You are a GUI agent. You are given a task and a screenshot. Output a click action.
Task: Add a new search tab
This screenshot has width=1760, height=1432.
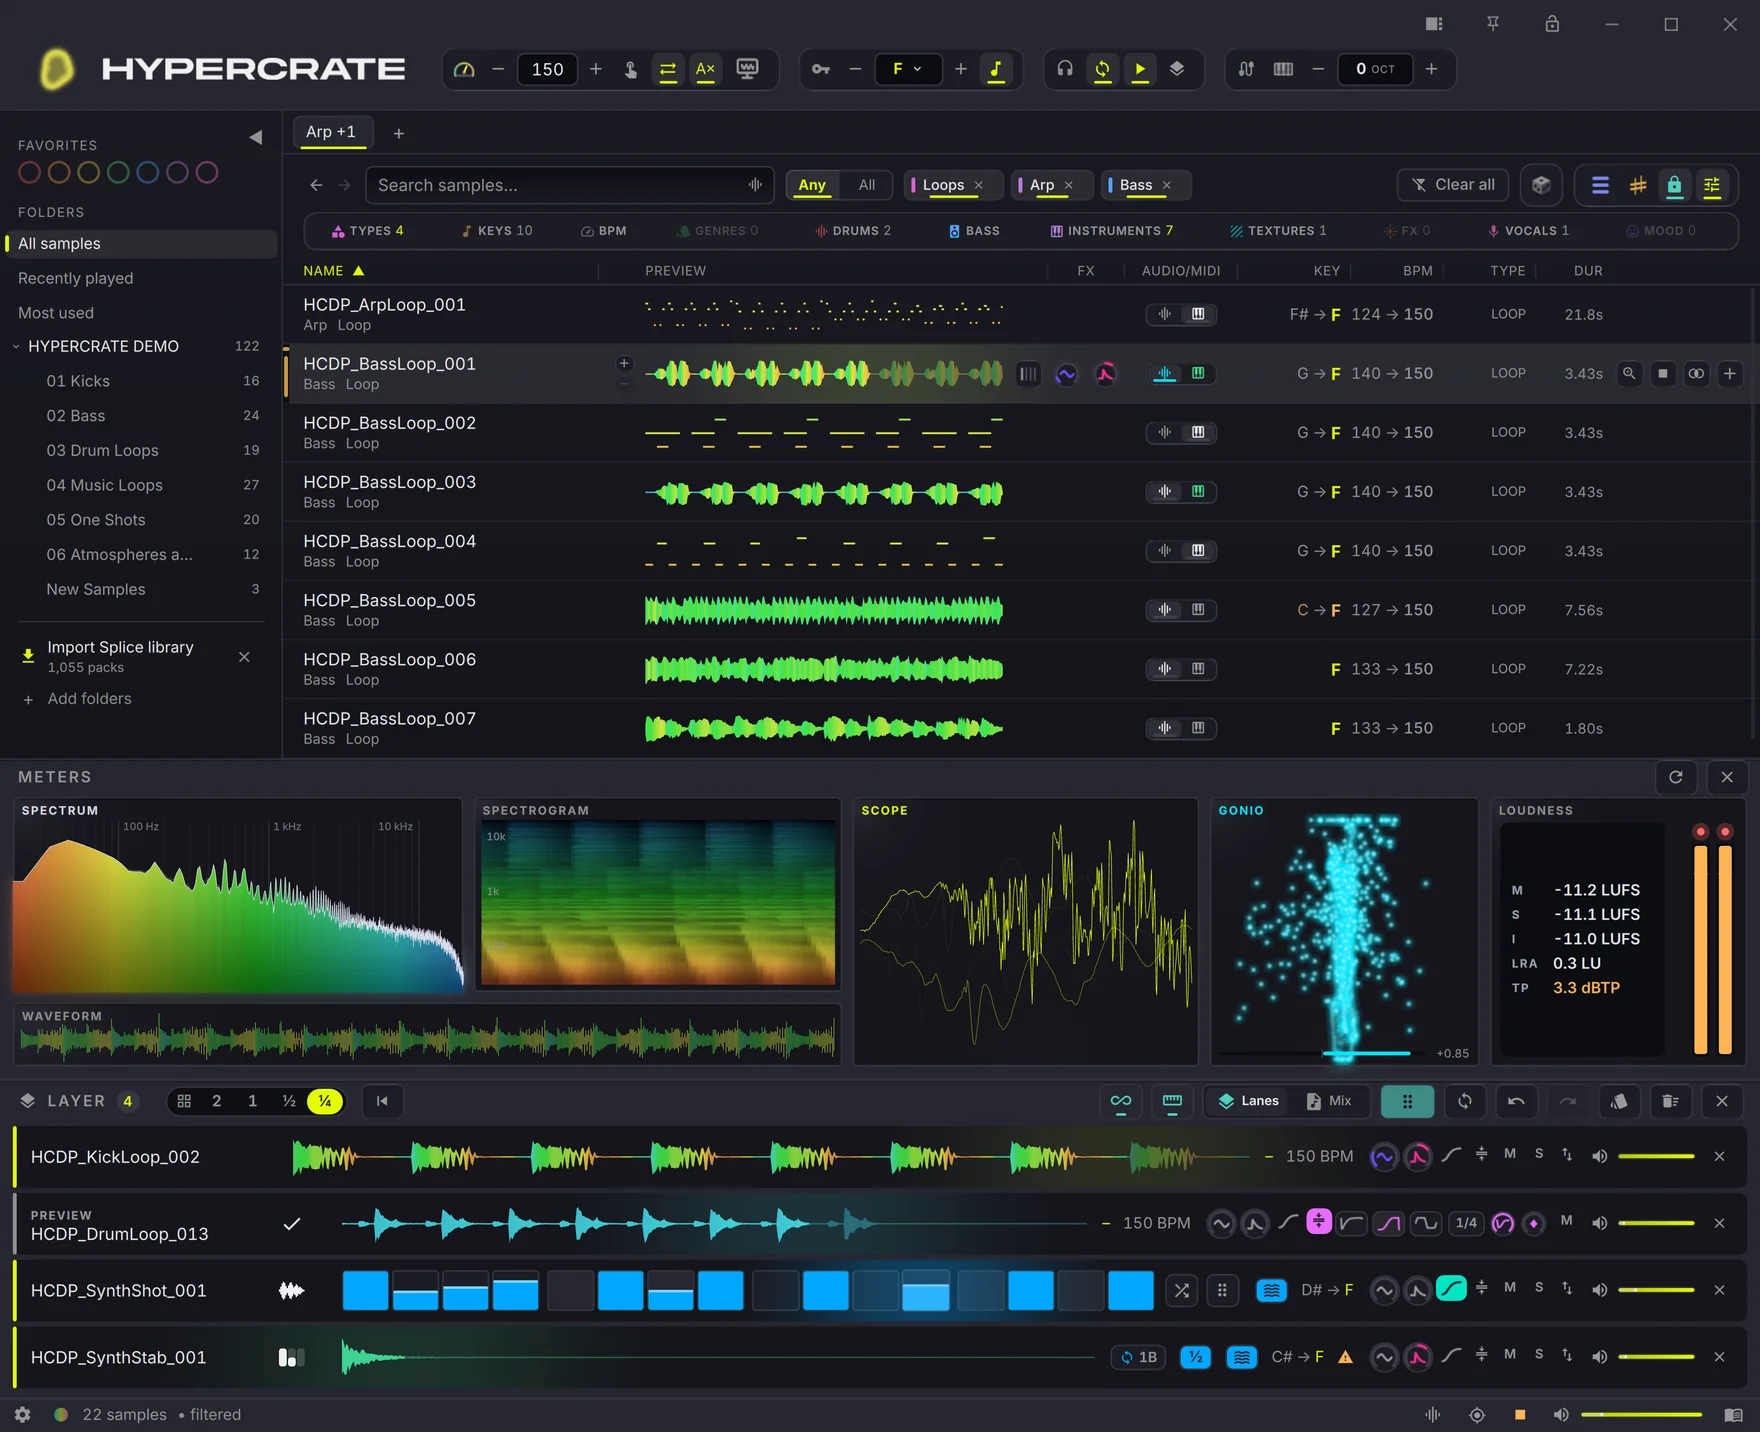click(x=399, y=133)
